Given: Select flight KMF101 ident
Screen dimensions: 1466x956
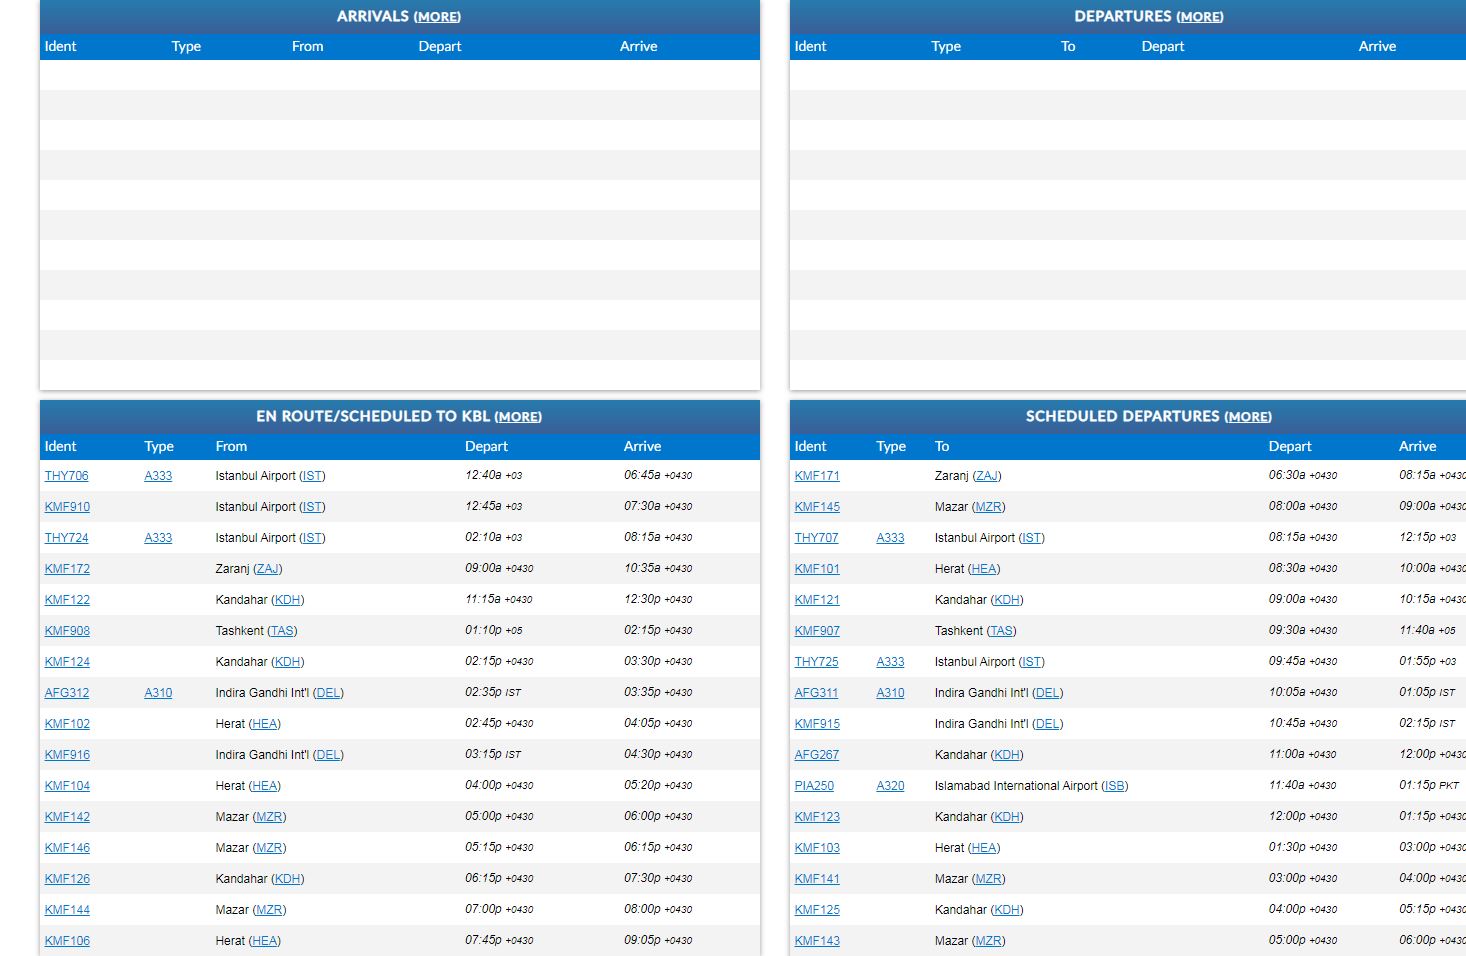Looking at the screenshot, I should click(x=817, y=569).
